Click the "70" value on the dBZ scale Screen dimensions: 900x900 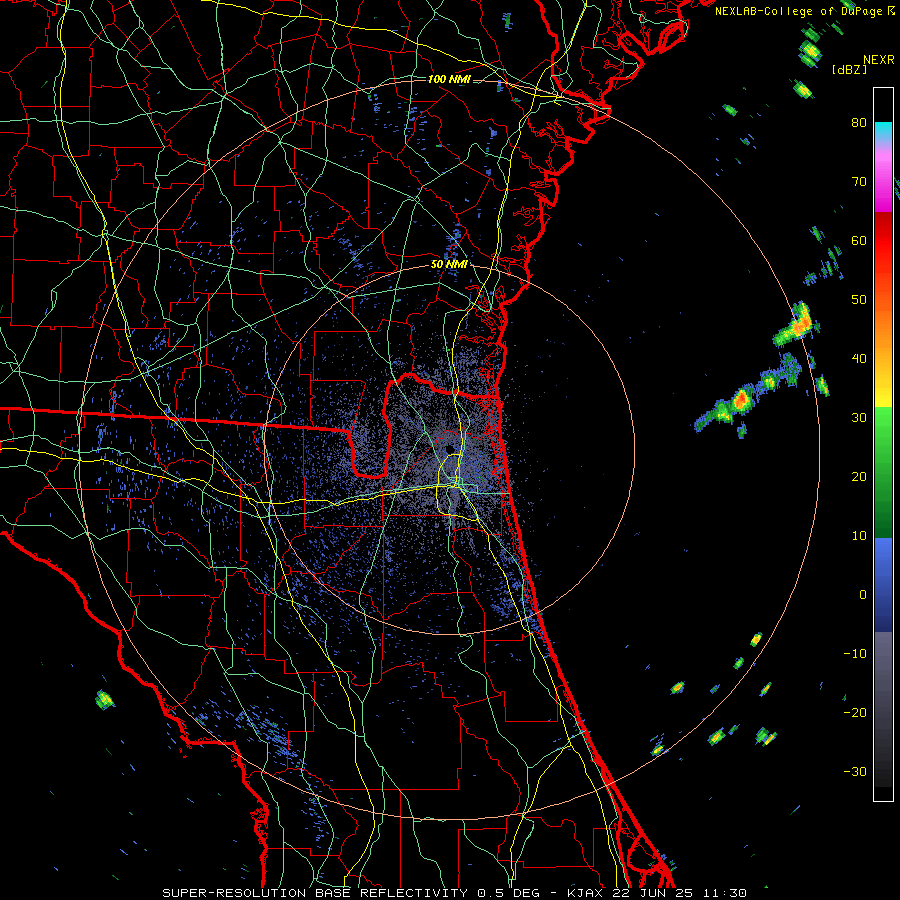tap(859, 181)
